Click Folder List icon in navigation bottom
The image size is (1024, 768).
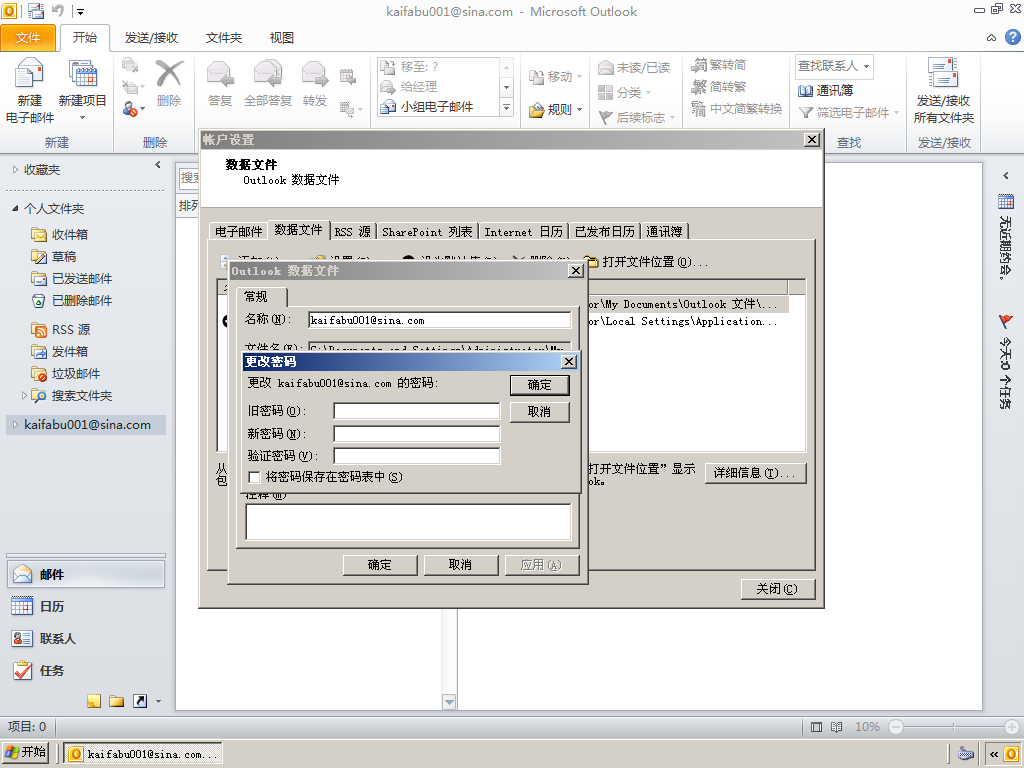coord(117,701)
